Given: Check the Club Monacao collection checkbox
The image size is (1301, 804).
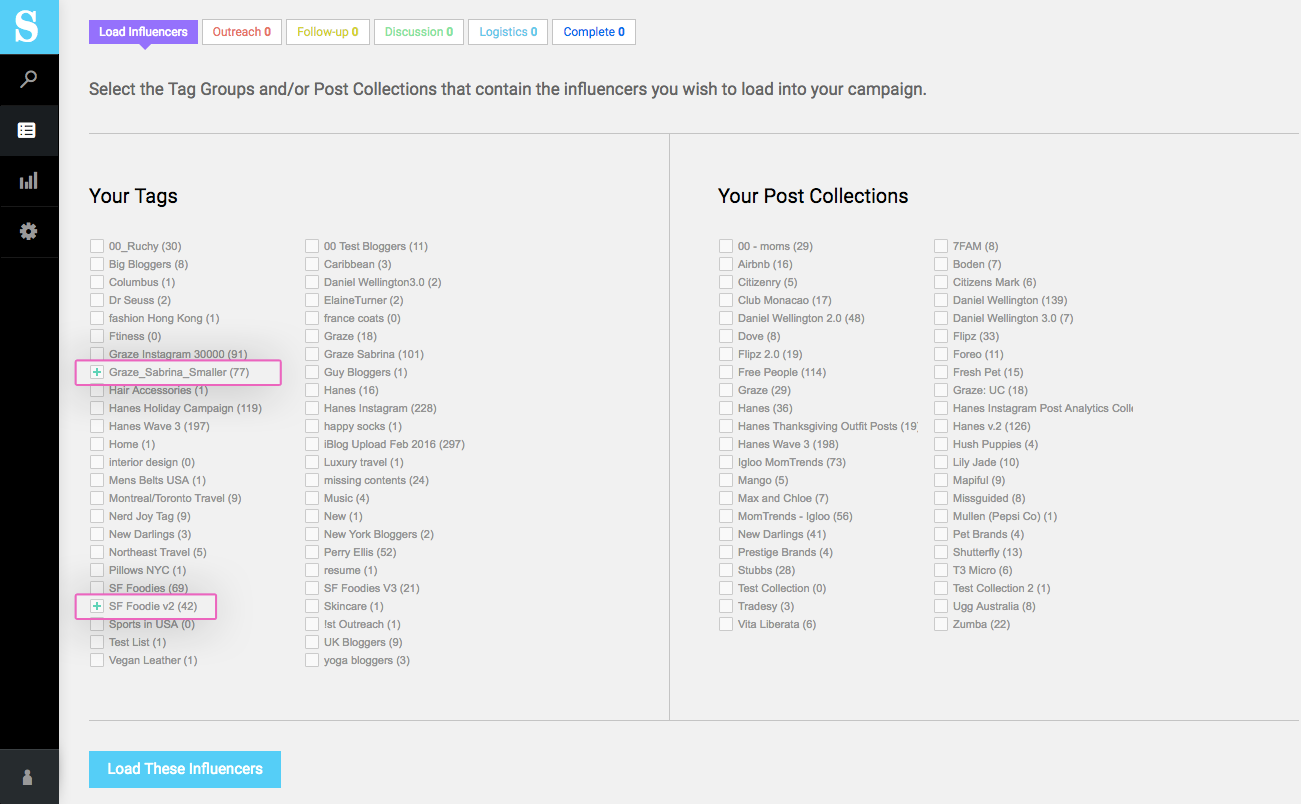Looking at the screenshot, I should [x=726, y=300].
